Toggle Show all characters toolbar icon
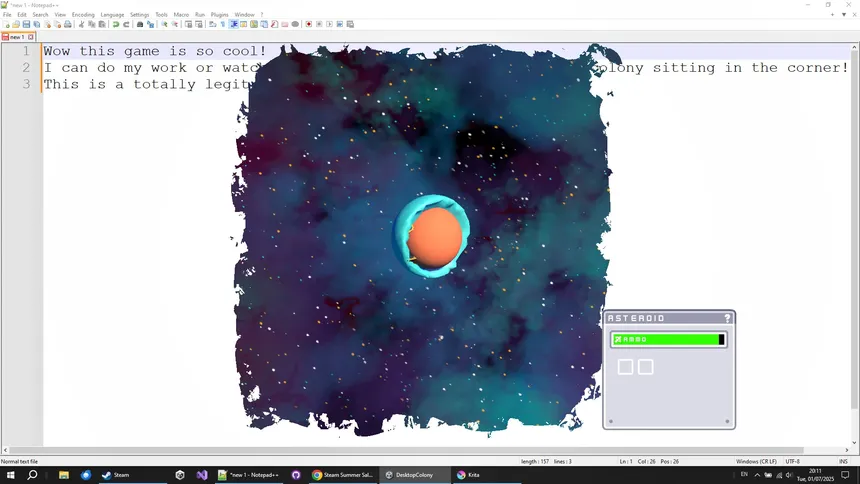 point(222,24)
